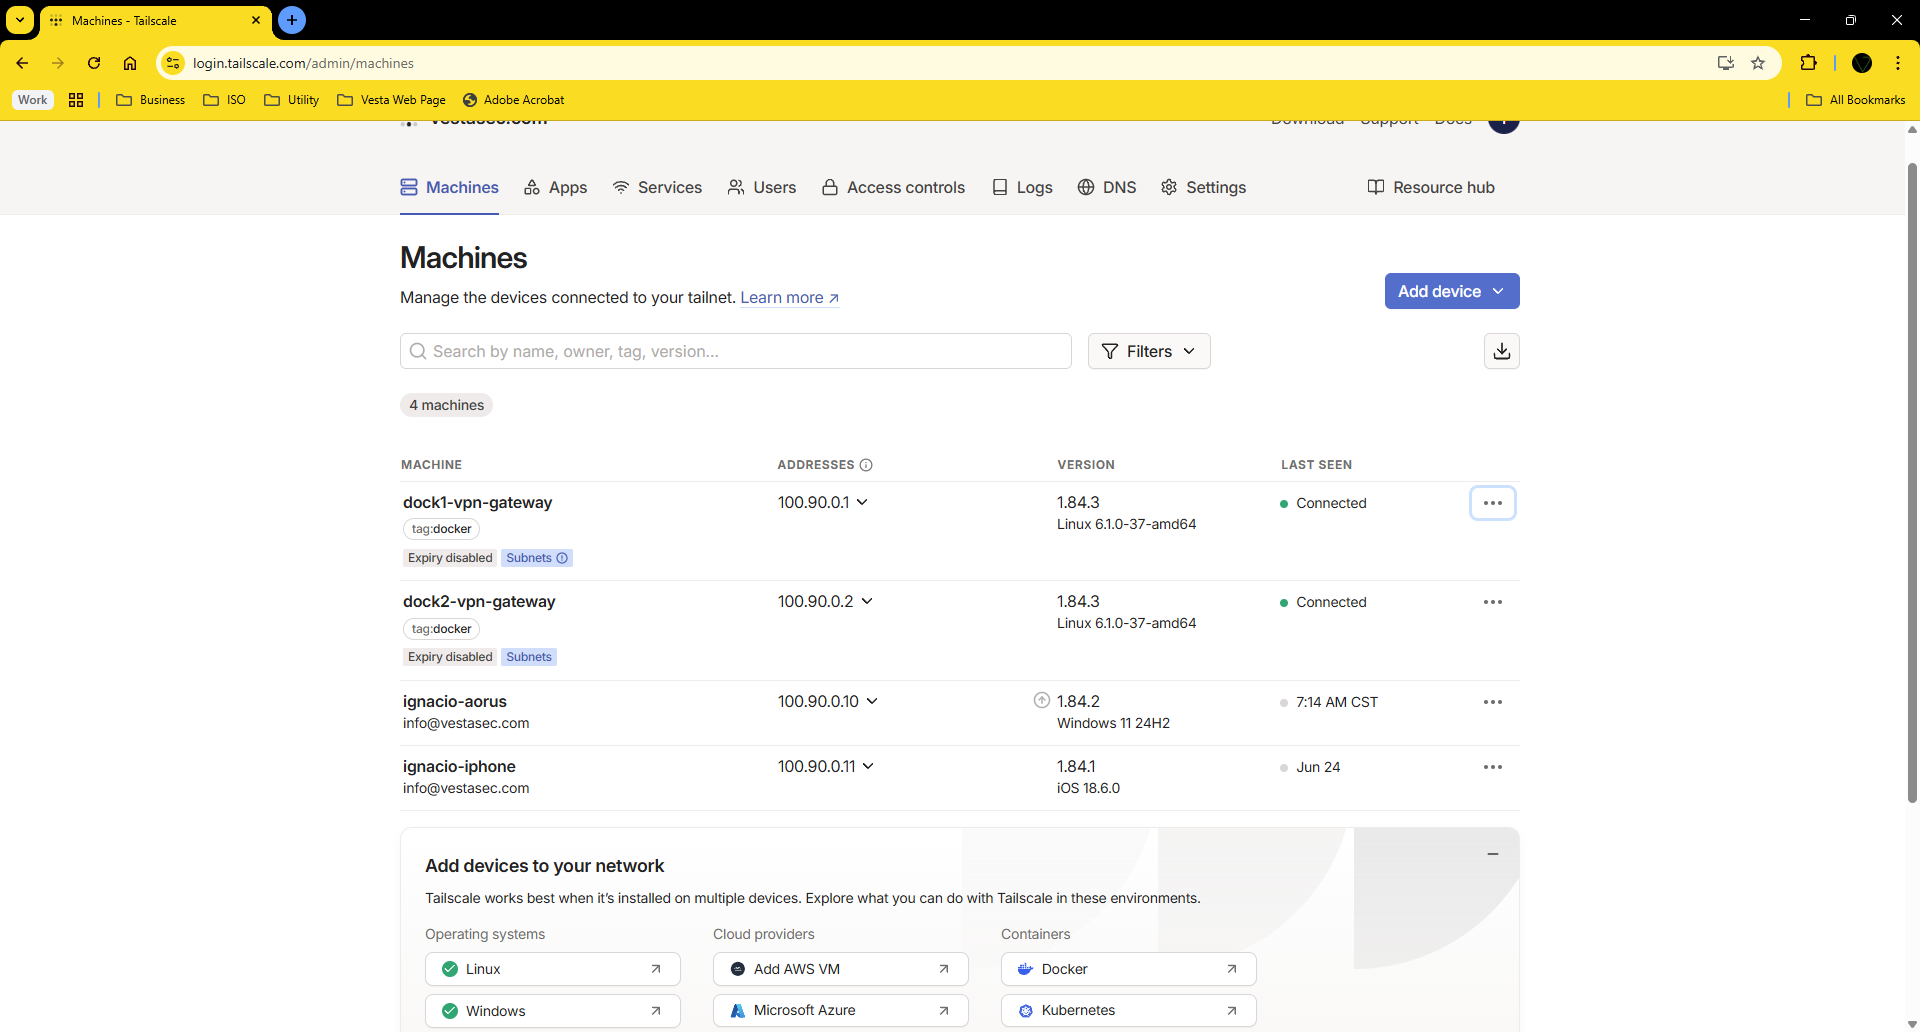1920x1032 pixels.
Task: Click the site information icon in address bar
Action: 173,63
